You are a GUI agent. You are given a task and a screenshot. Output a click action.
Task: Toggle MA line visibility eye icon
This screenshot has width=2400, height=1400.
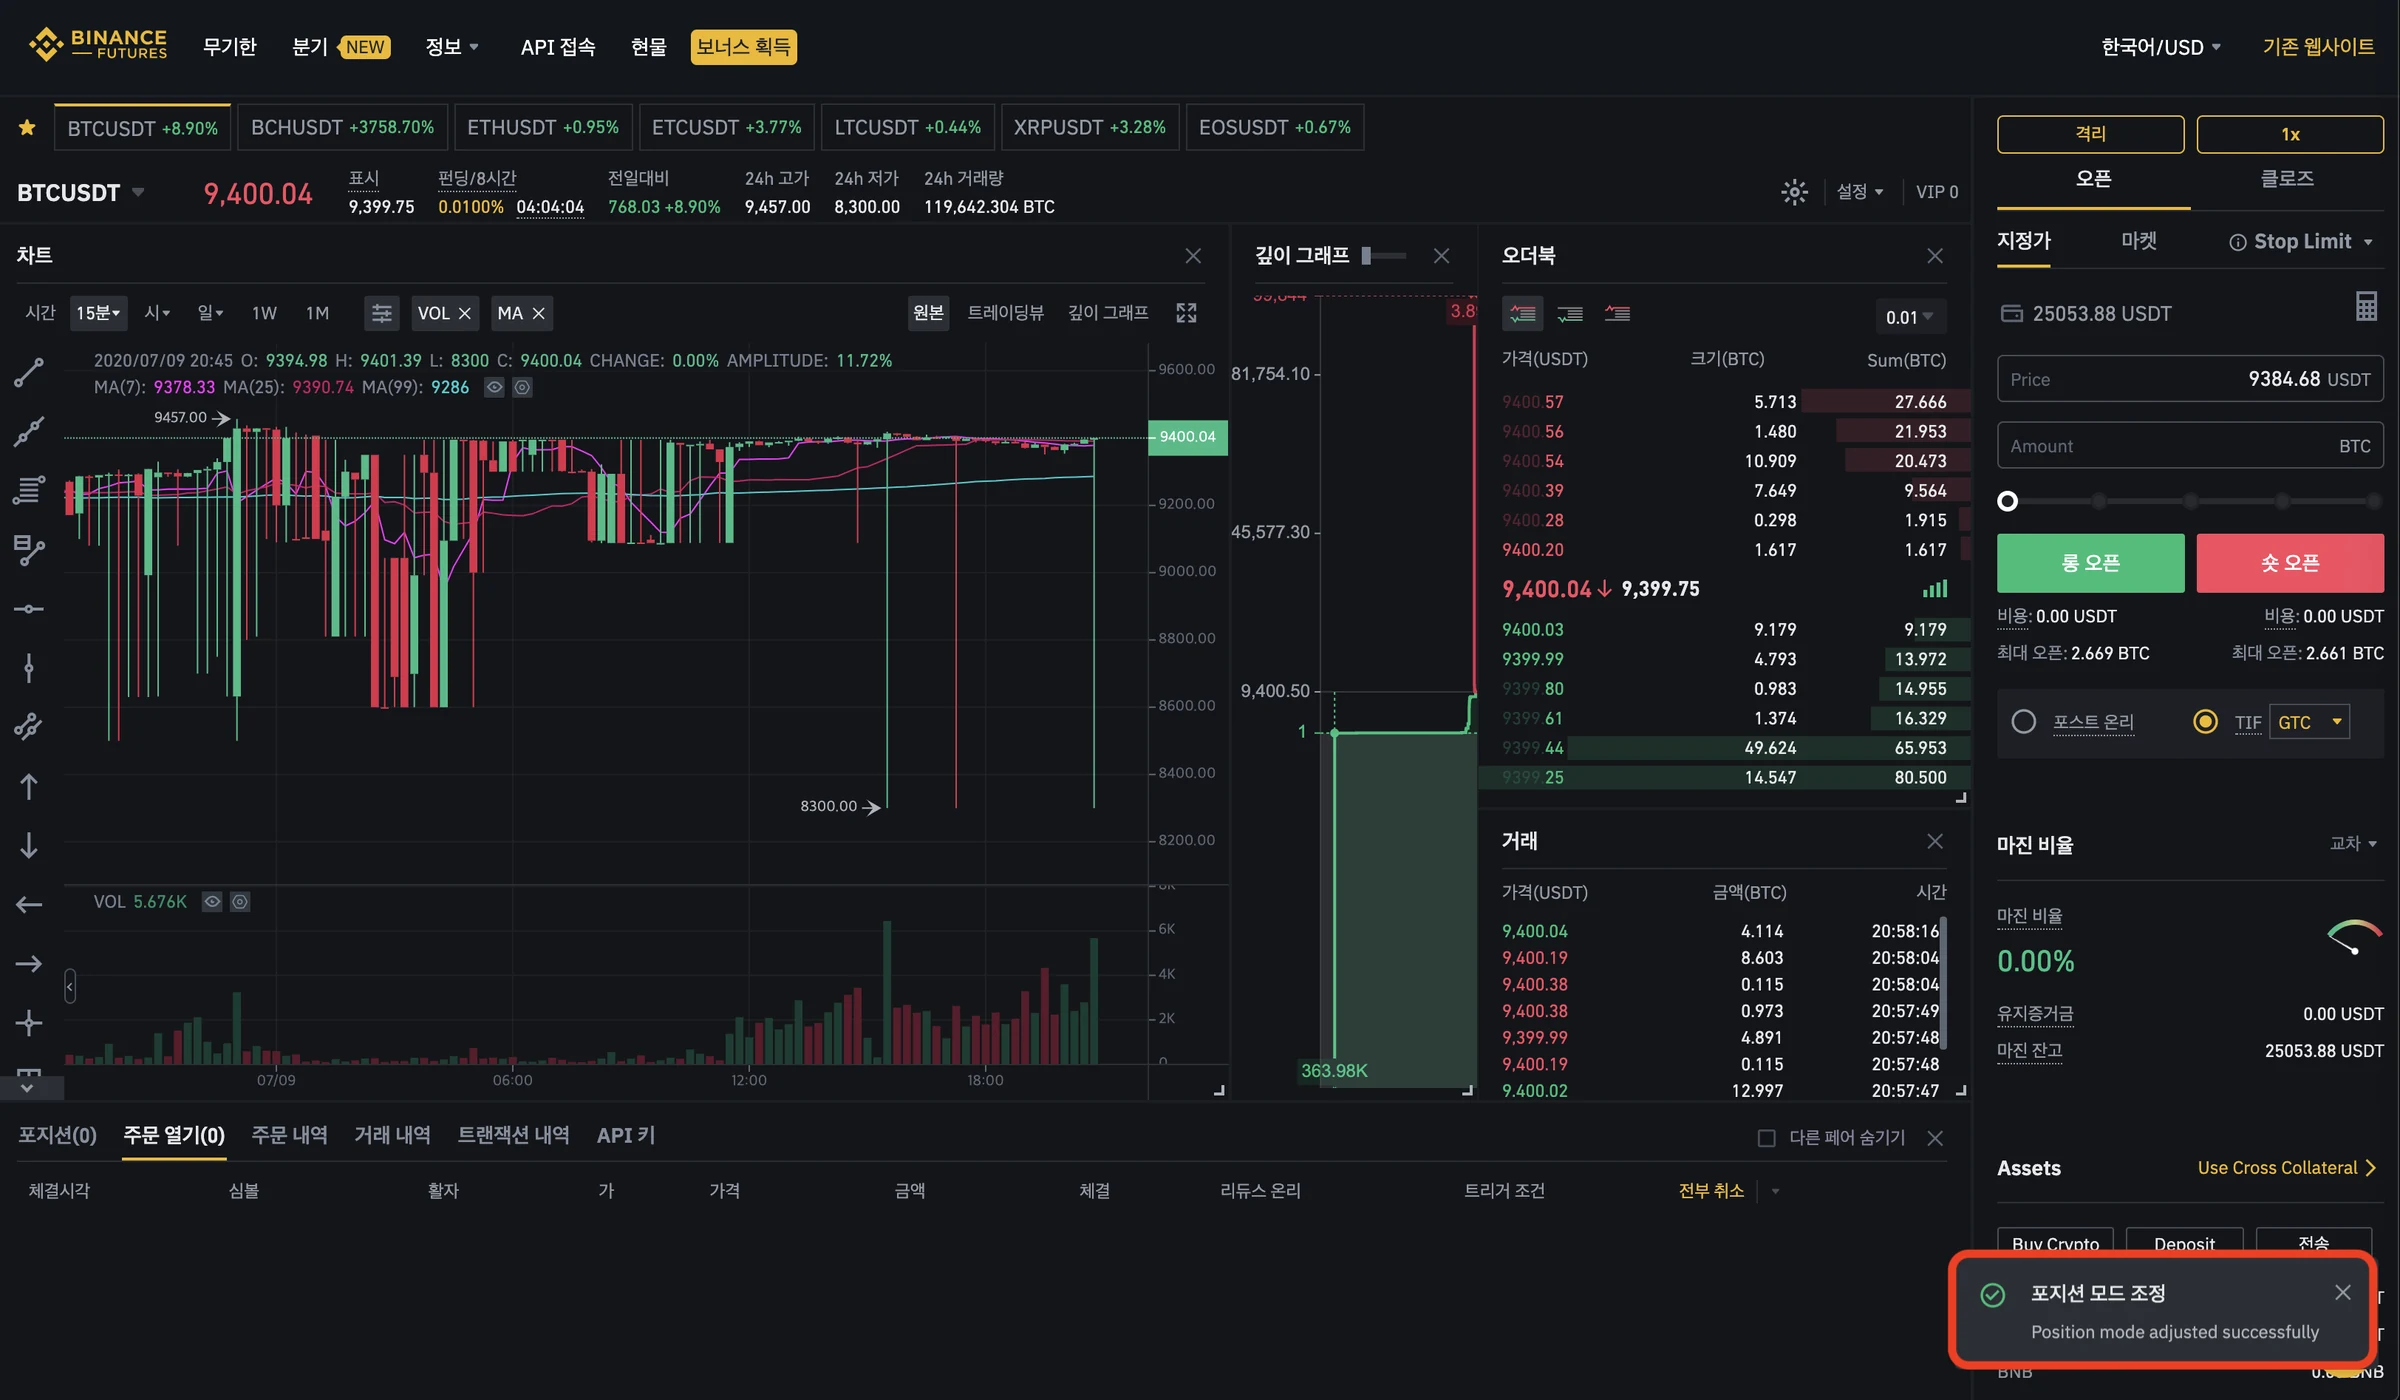[x=494, y=387]
